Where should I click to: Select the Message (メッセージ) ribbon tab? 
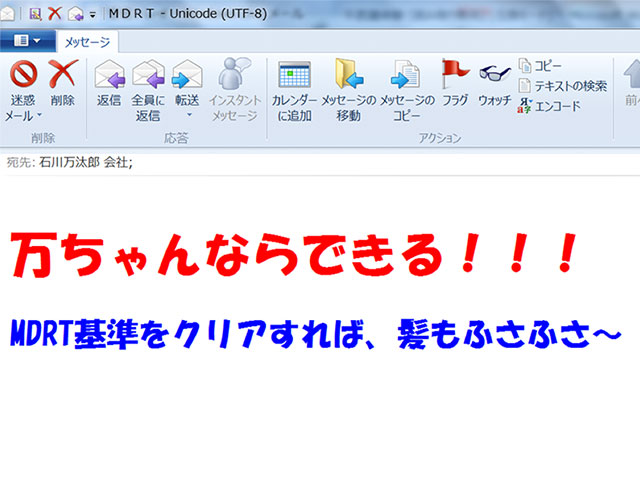point(87,42)
